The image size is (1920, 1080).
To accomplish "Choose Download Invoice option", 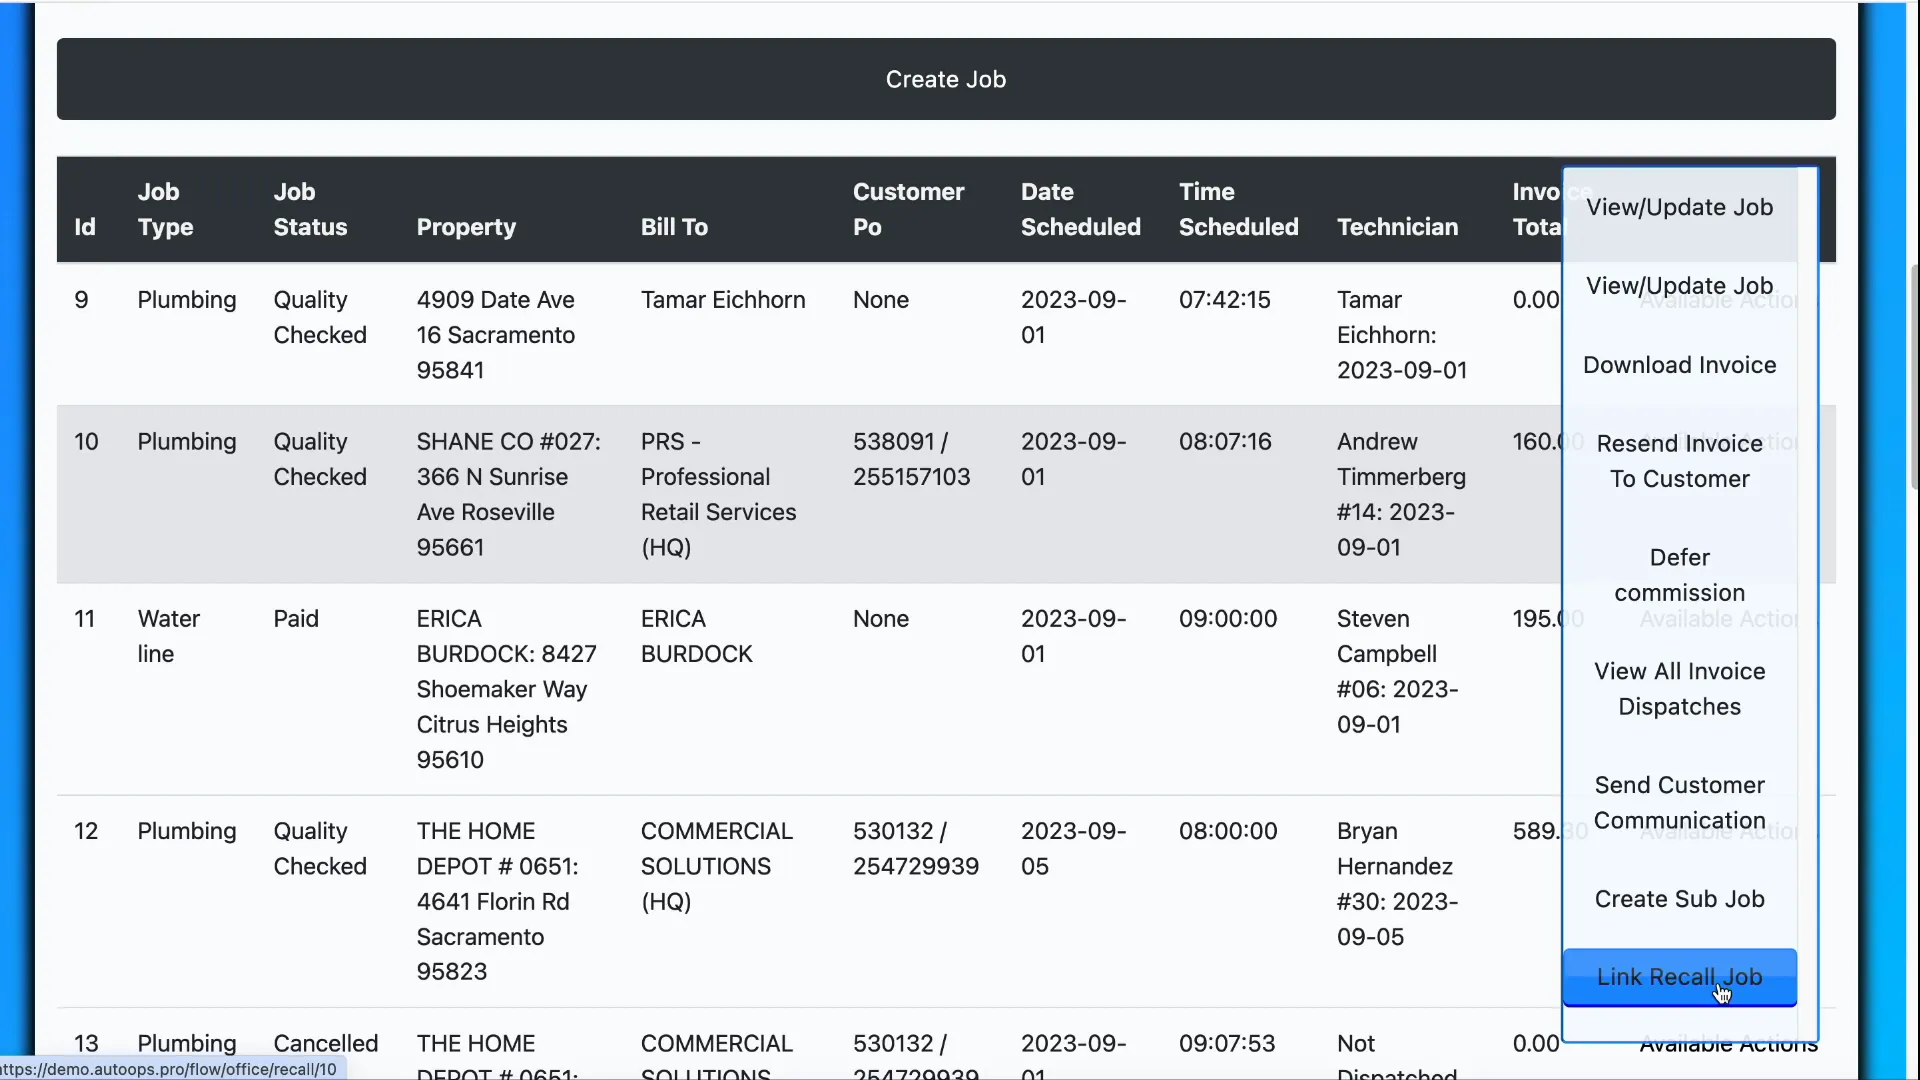I will click(x=1679, y=365).
